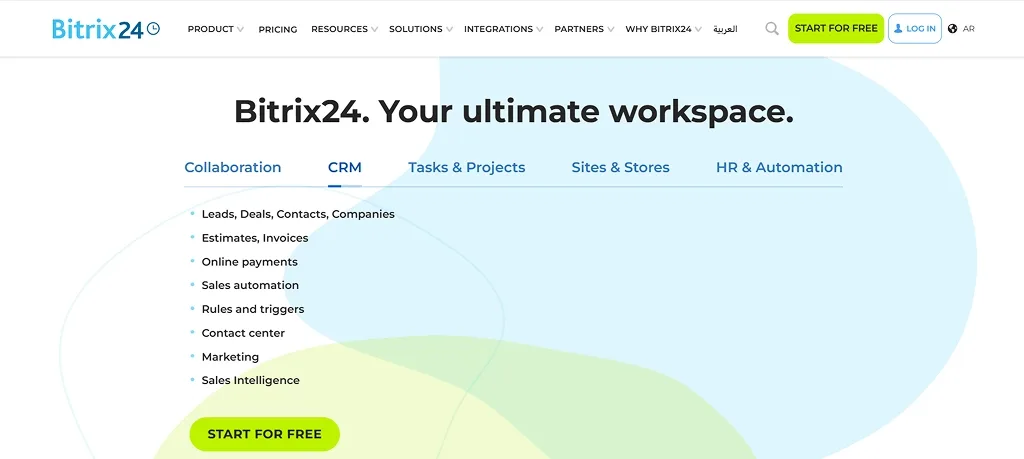Switch to the Tasks & Projects tab
Viewport: 1024px width, 459px height.
pyautogui.click(x=466, y=167)
